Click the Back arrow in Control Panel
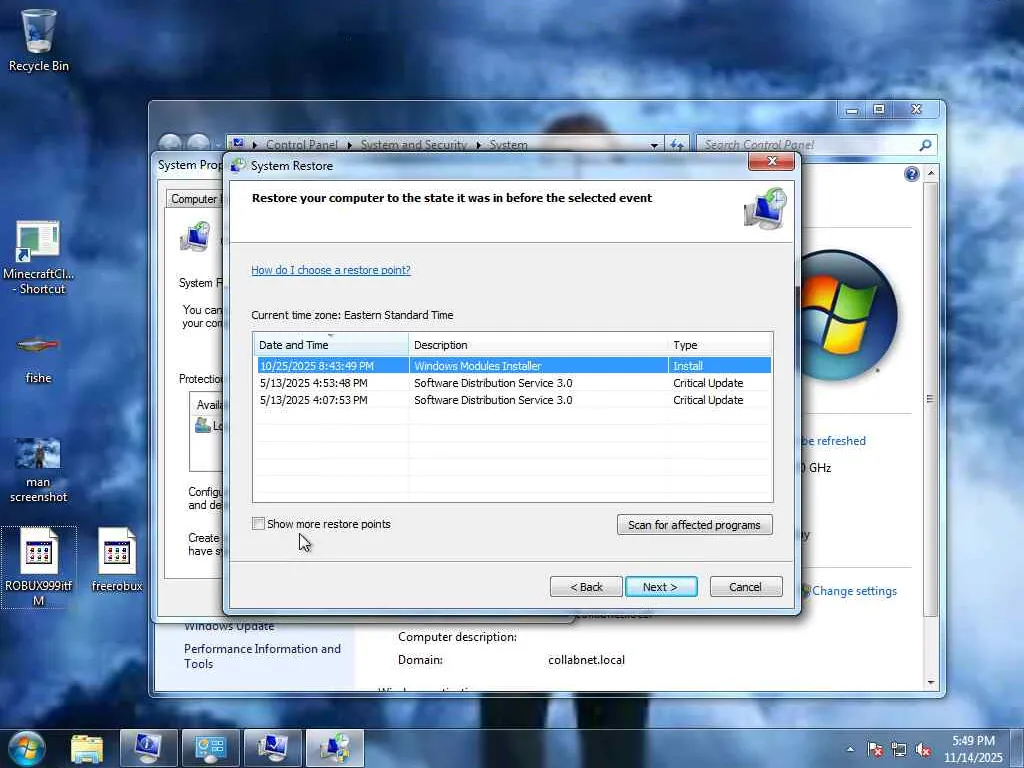1024x768 pixels. 170,142
